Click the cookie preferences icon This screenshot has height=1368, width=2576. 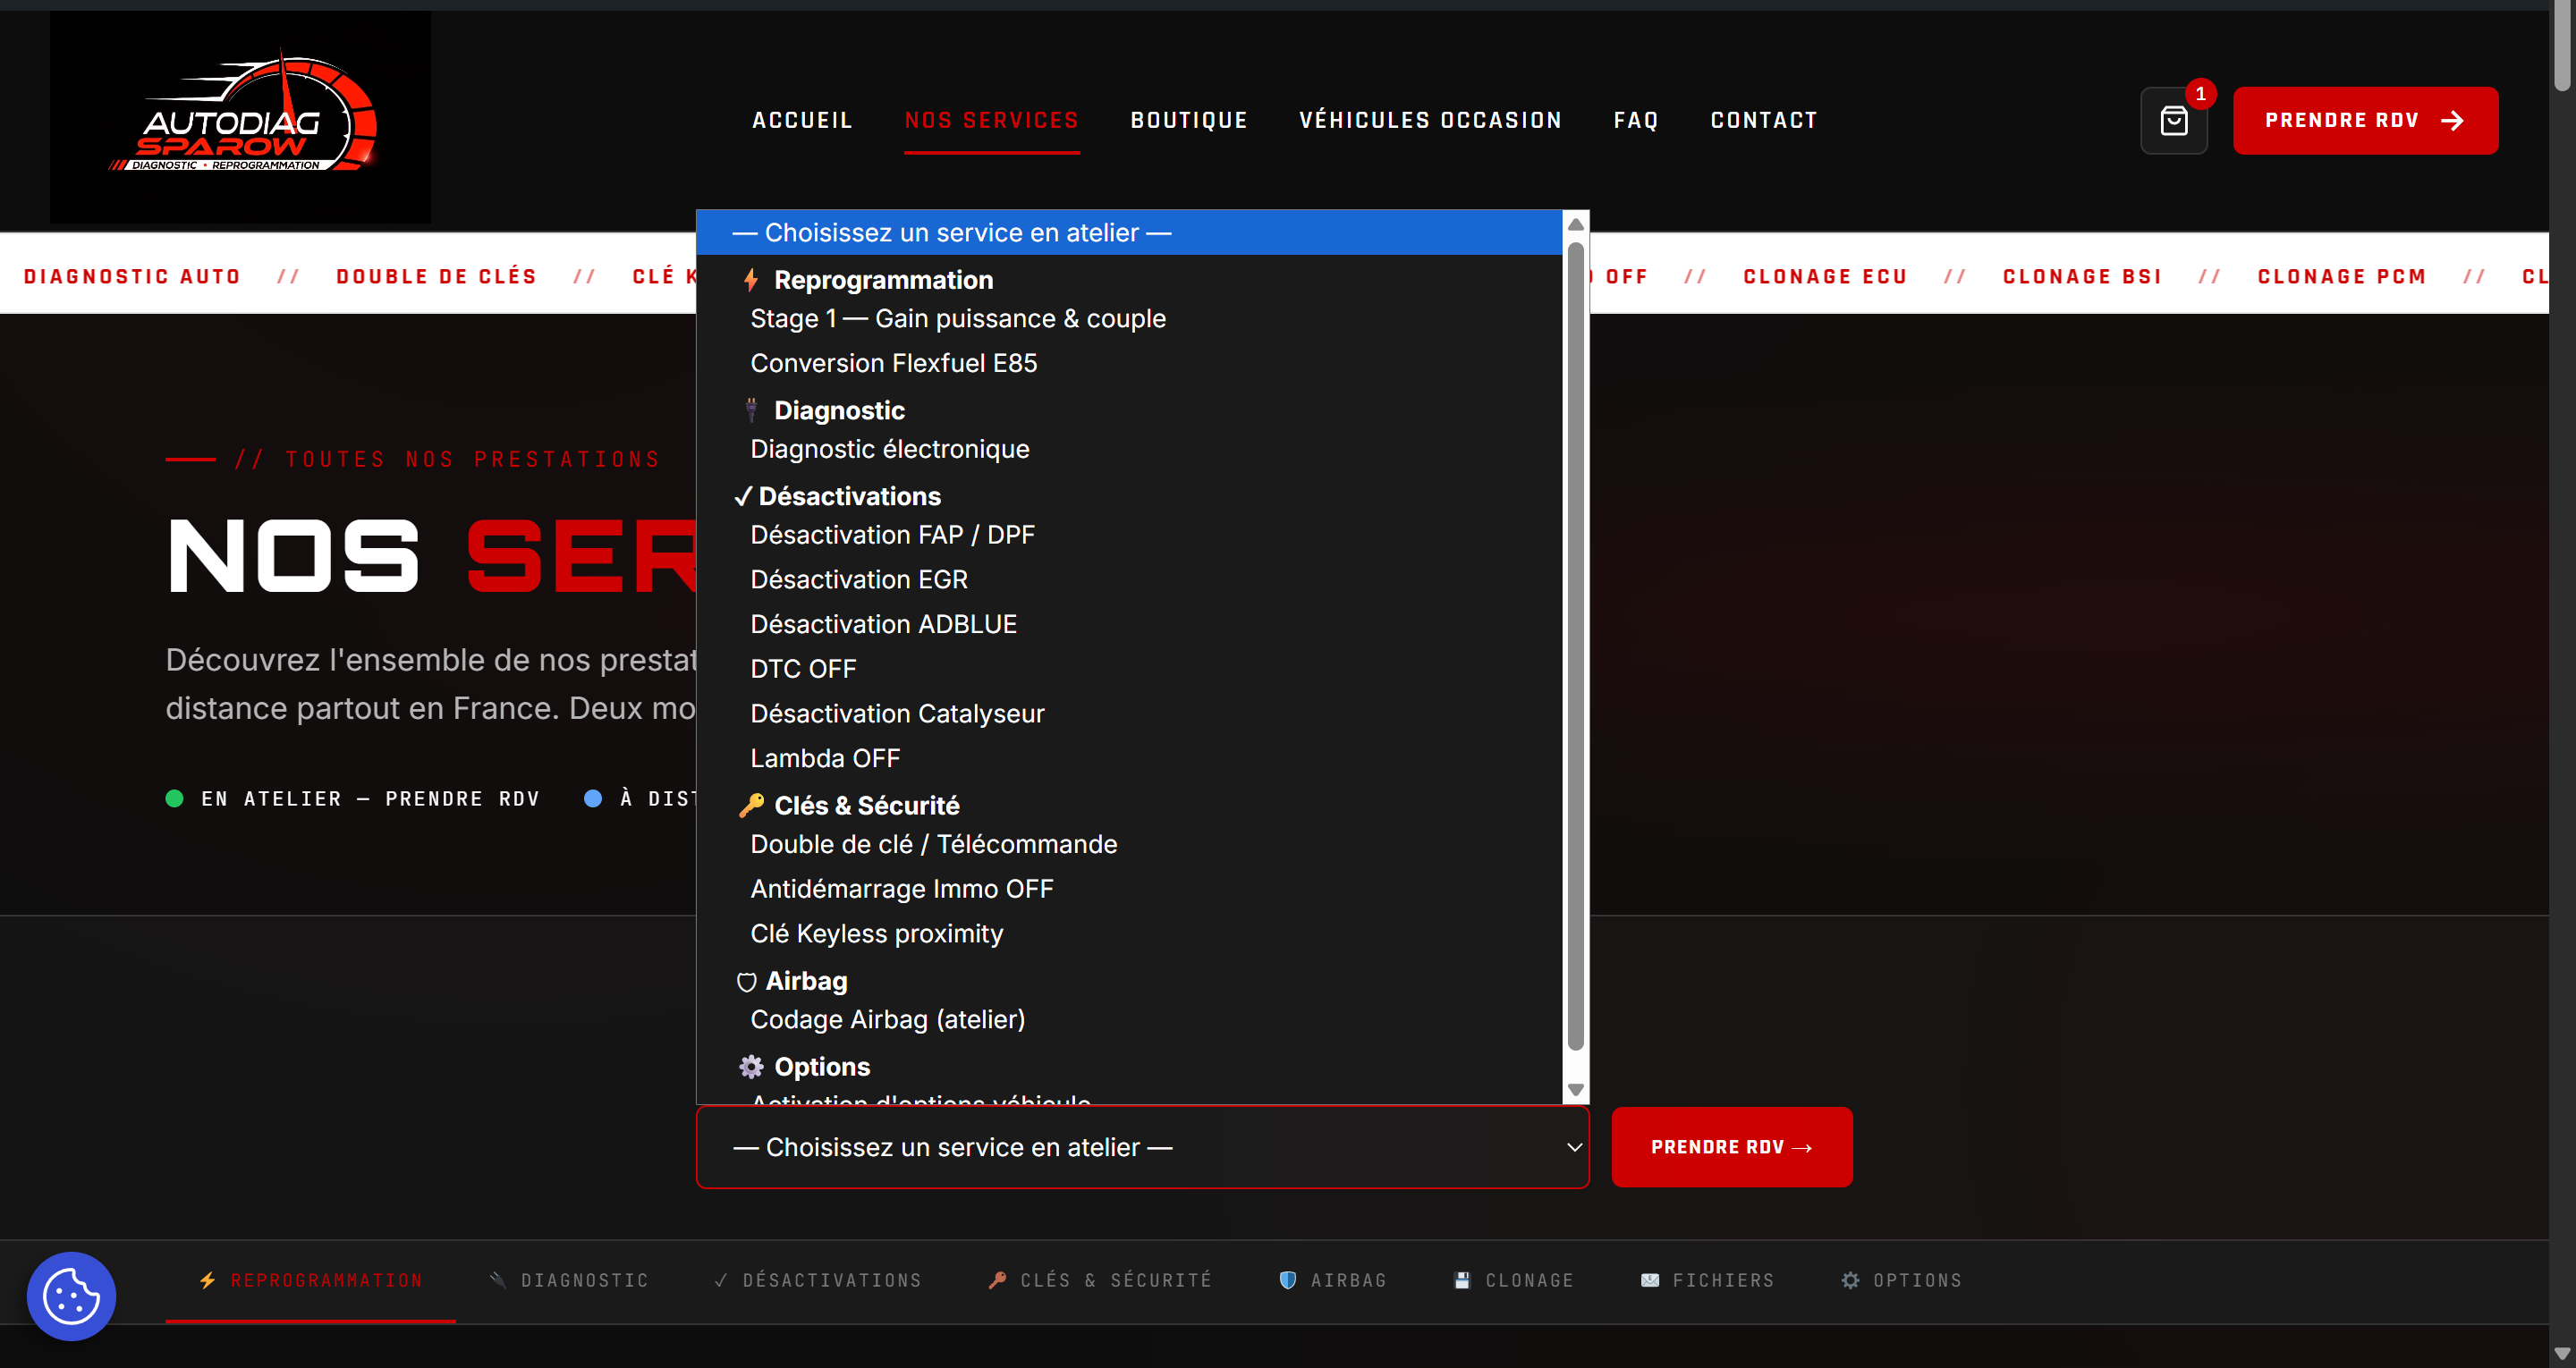point(71,1296)
